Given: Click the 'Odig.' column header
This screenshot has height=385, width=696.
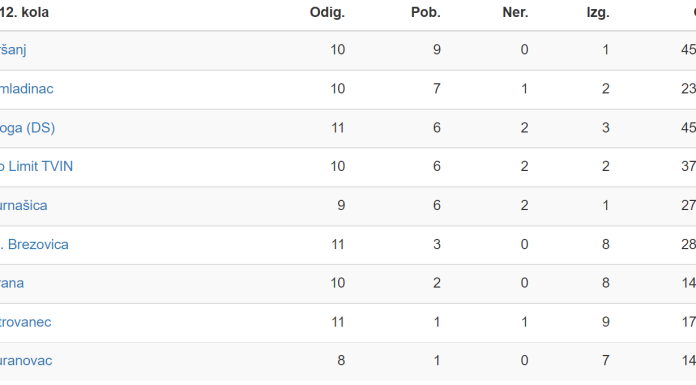Looking at the screenshot, I should [327, 12].
